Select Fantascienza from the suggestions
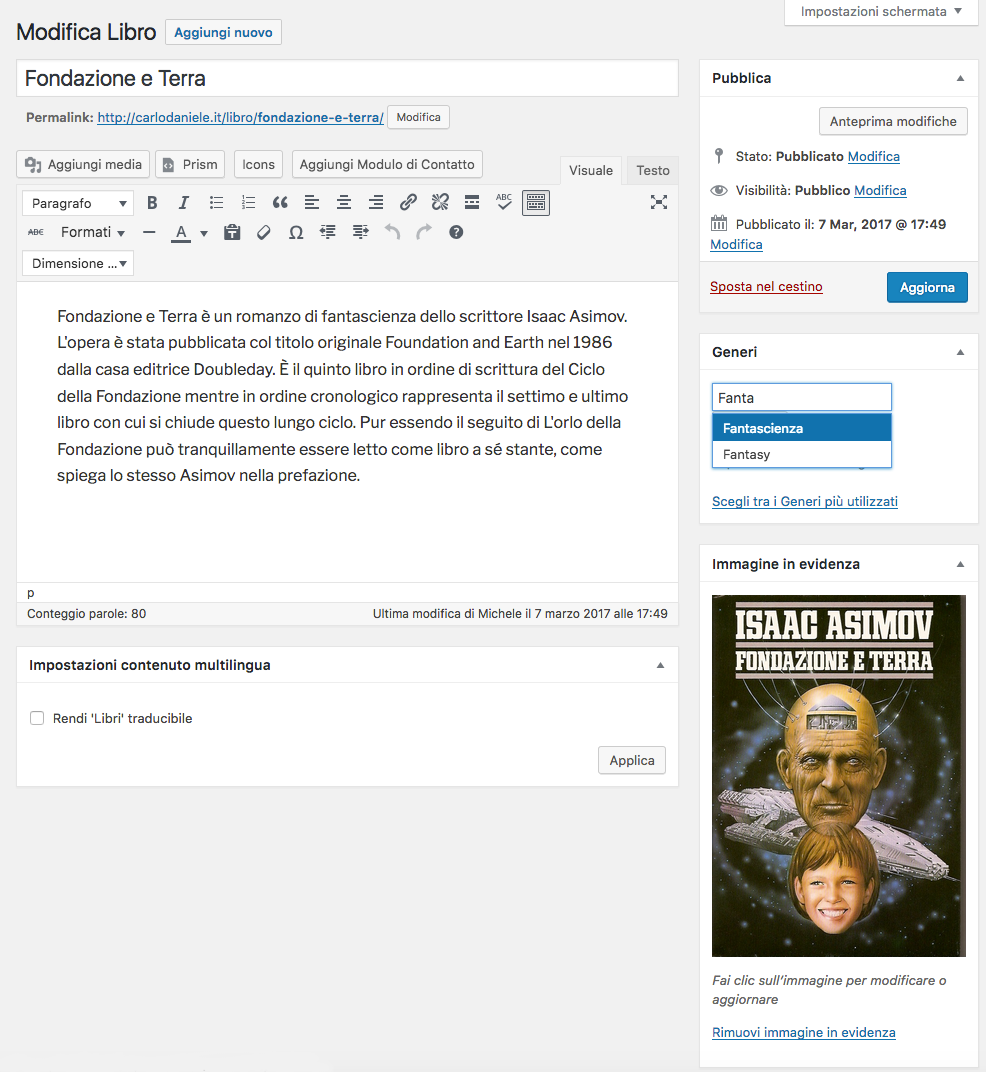 coord(801,428)
